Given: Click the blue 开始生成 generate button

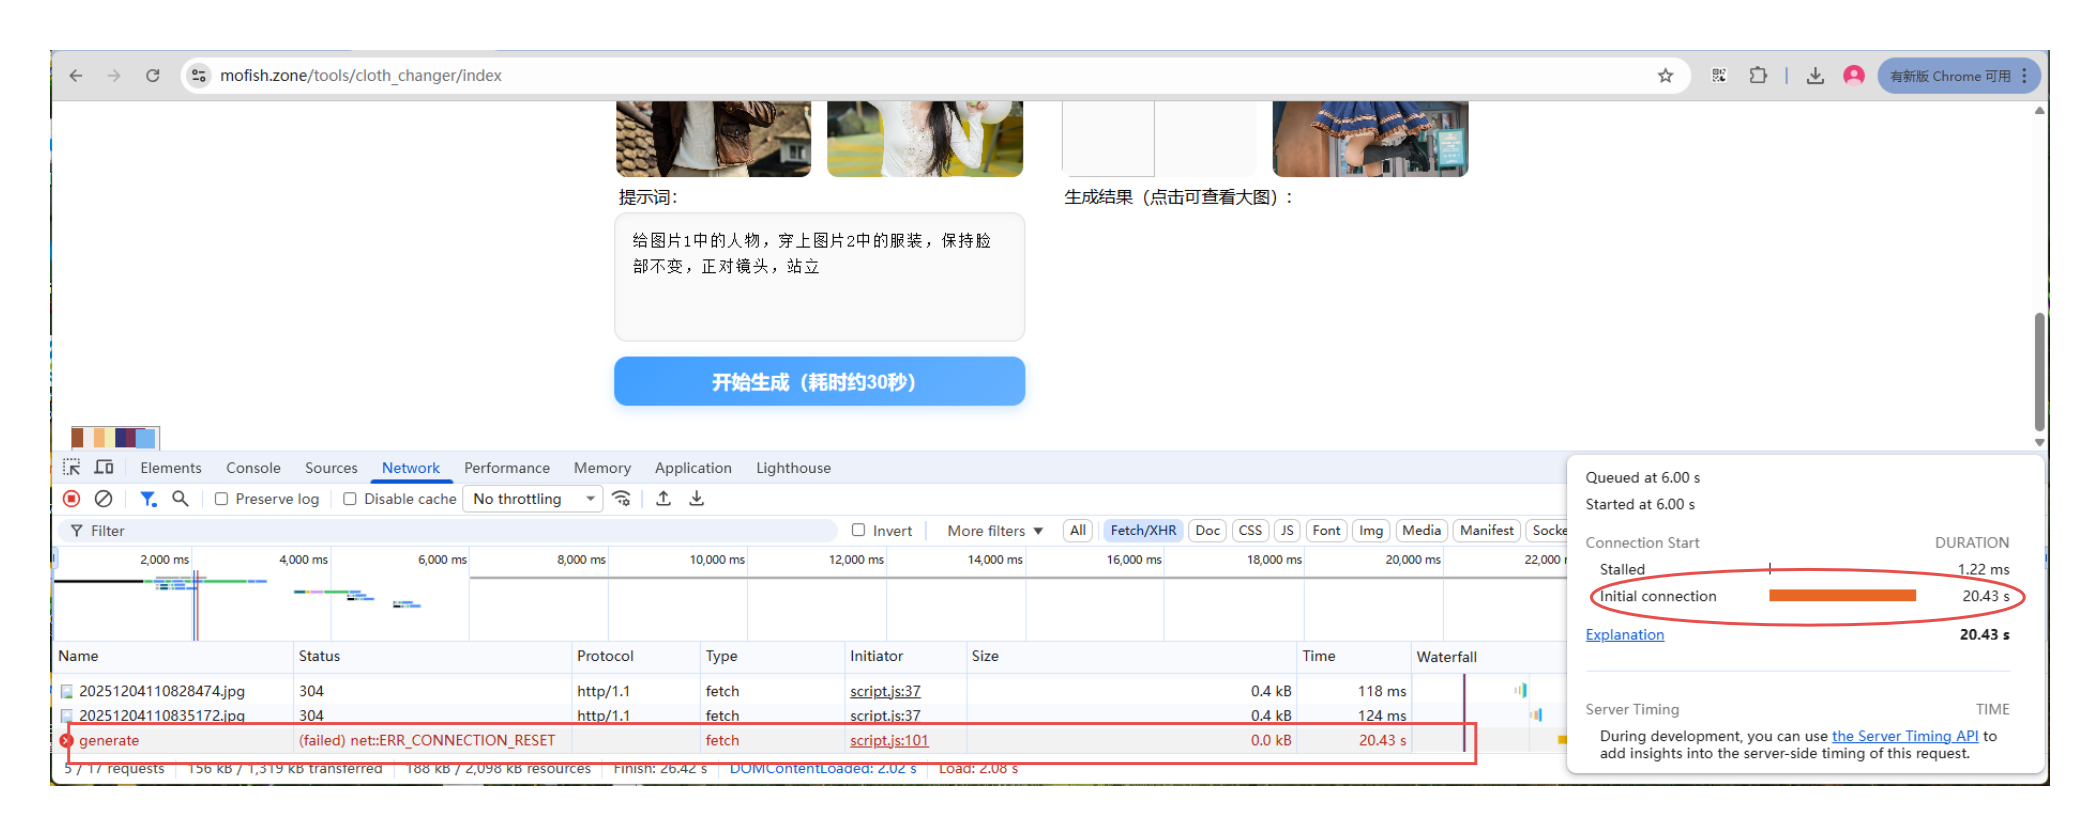Looking at the screenshot, I should pos(819,382).
